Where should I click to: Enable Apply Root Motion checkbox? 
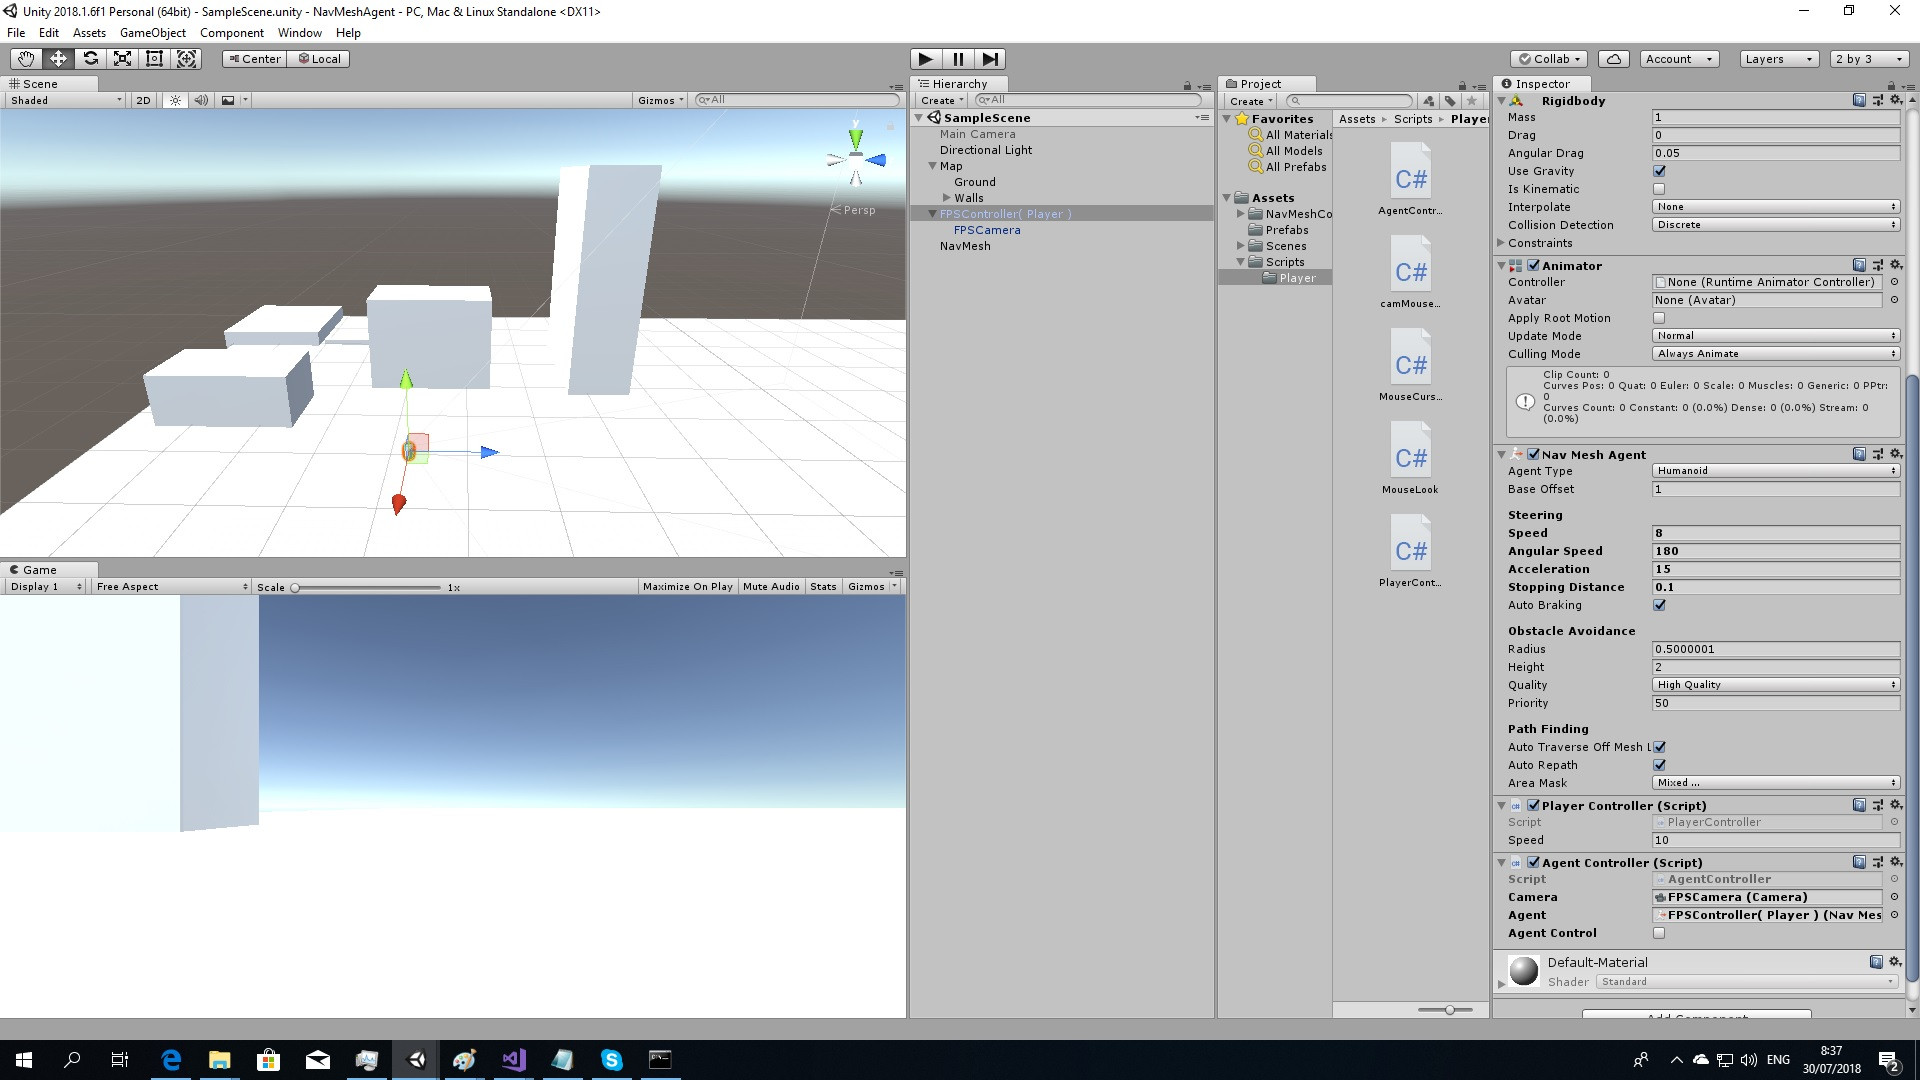(1659, 318)
